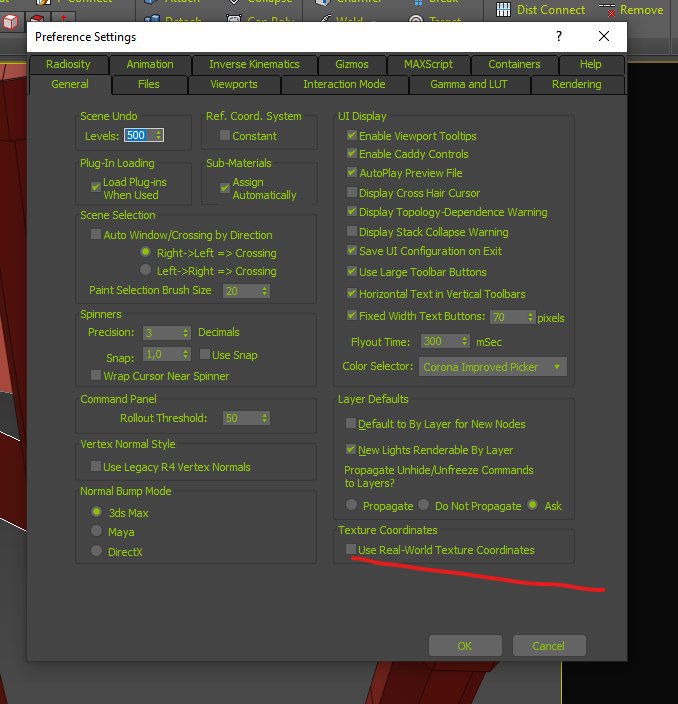This screenshot has height=704, width=678.
Task: Open the Containers tab
Action: pos(515,64)
